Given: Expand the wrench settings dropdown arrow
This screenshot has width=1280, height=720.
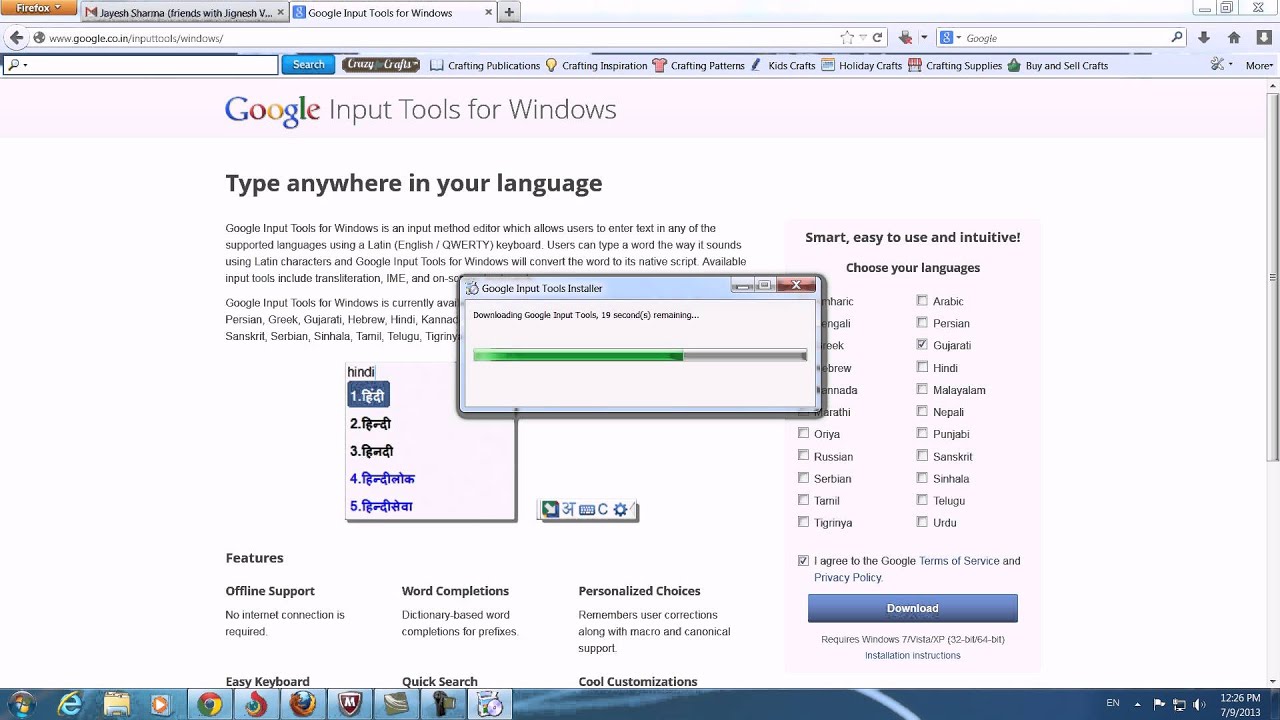Looking at the screenshot, I should [1231, 65].
